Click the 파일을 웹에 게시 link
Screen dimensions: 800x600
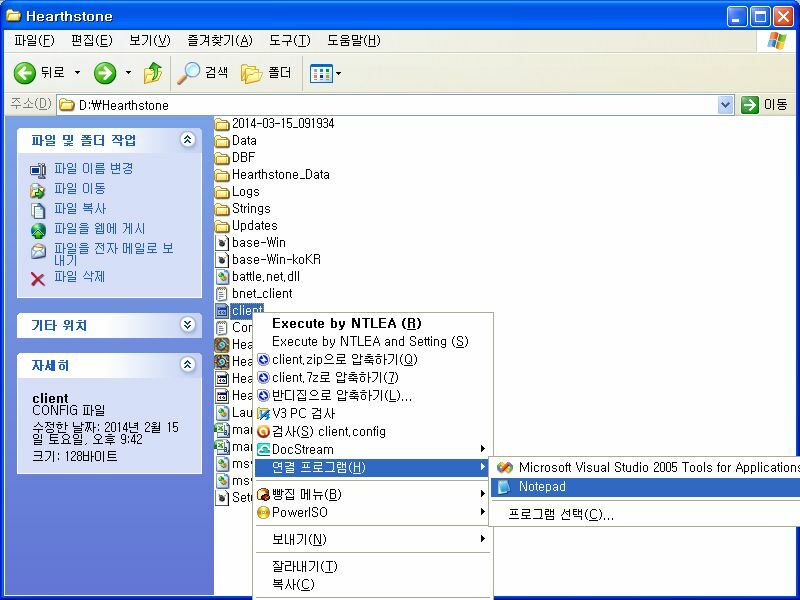[99, 229]
